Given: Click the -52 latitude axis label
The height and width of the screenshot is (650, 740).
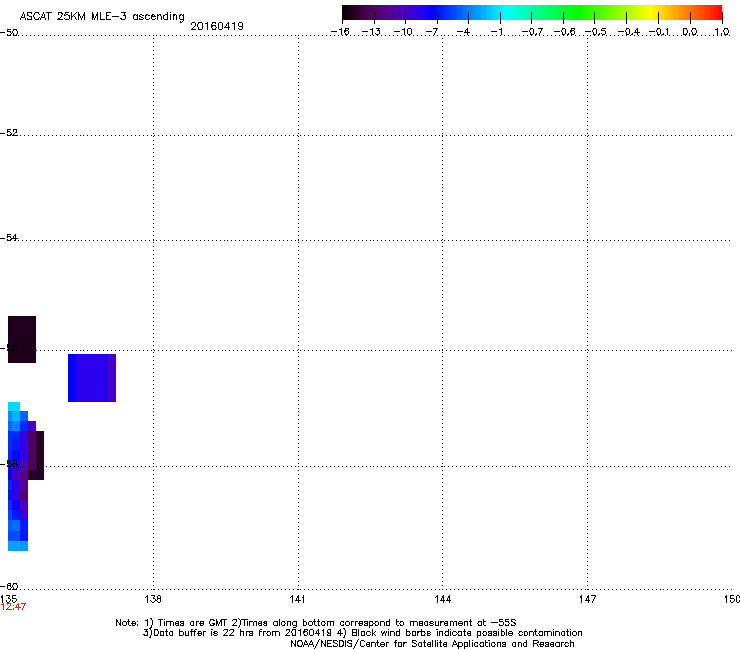Looking at the screenshot, I should pyautogui.click(x=9, y=133).
